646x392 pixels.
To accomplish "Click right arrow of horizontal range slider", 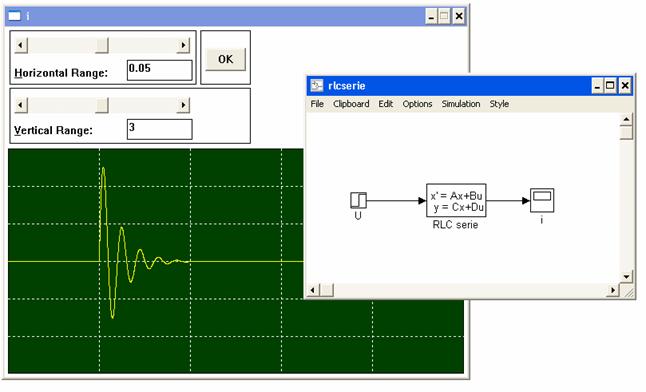I will pos(183,45).
